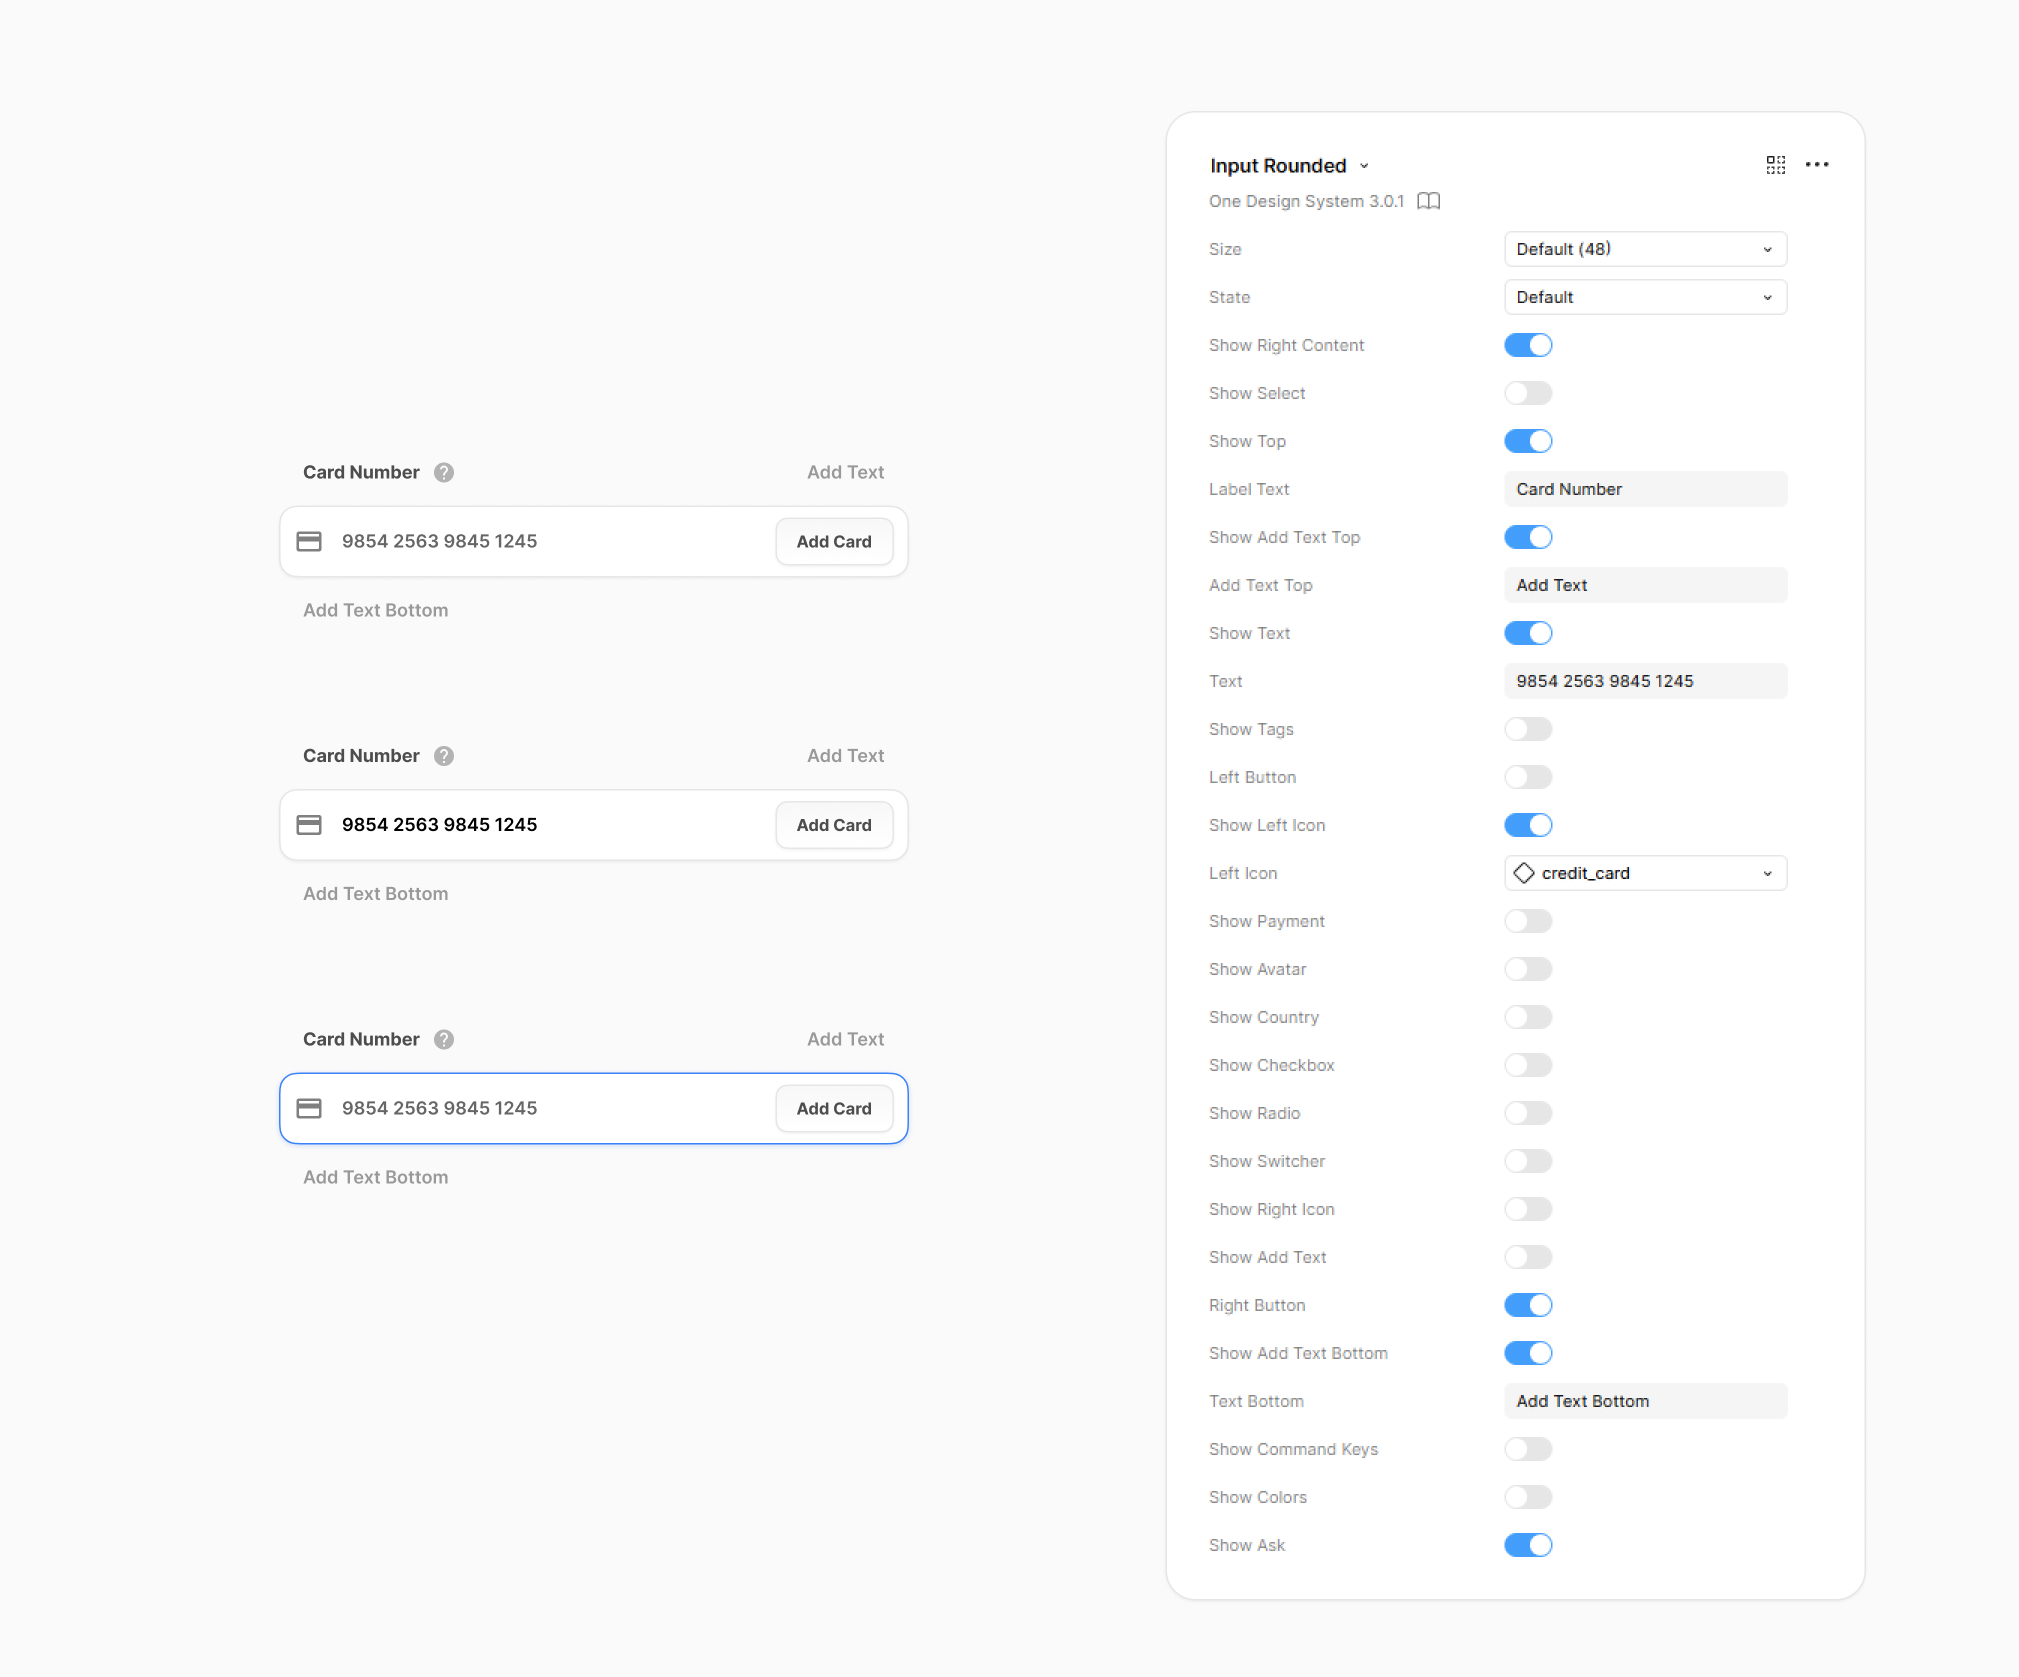Open the Size dropdown showing Default (48)

click(x=1644, y=249)
